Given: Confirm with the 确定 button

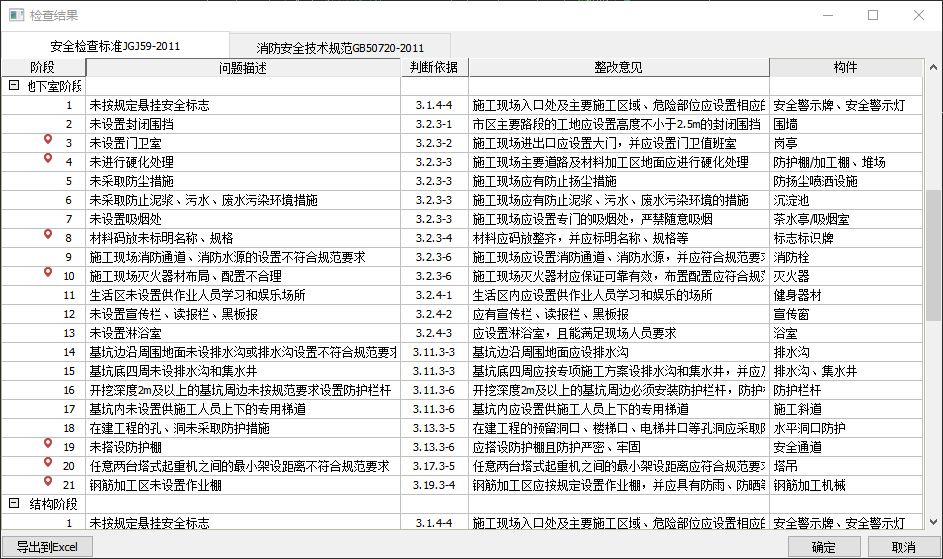Looking at the screenshot, I should (823, 547).
